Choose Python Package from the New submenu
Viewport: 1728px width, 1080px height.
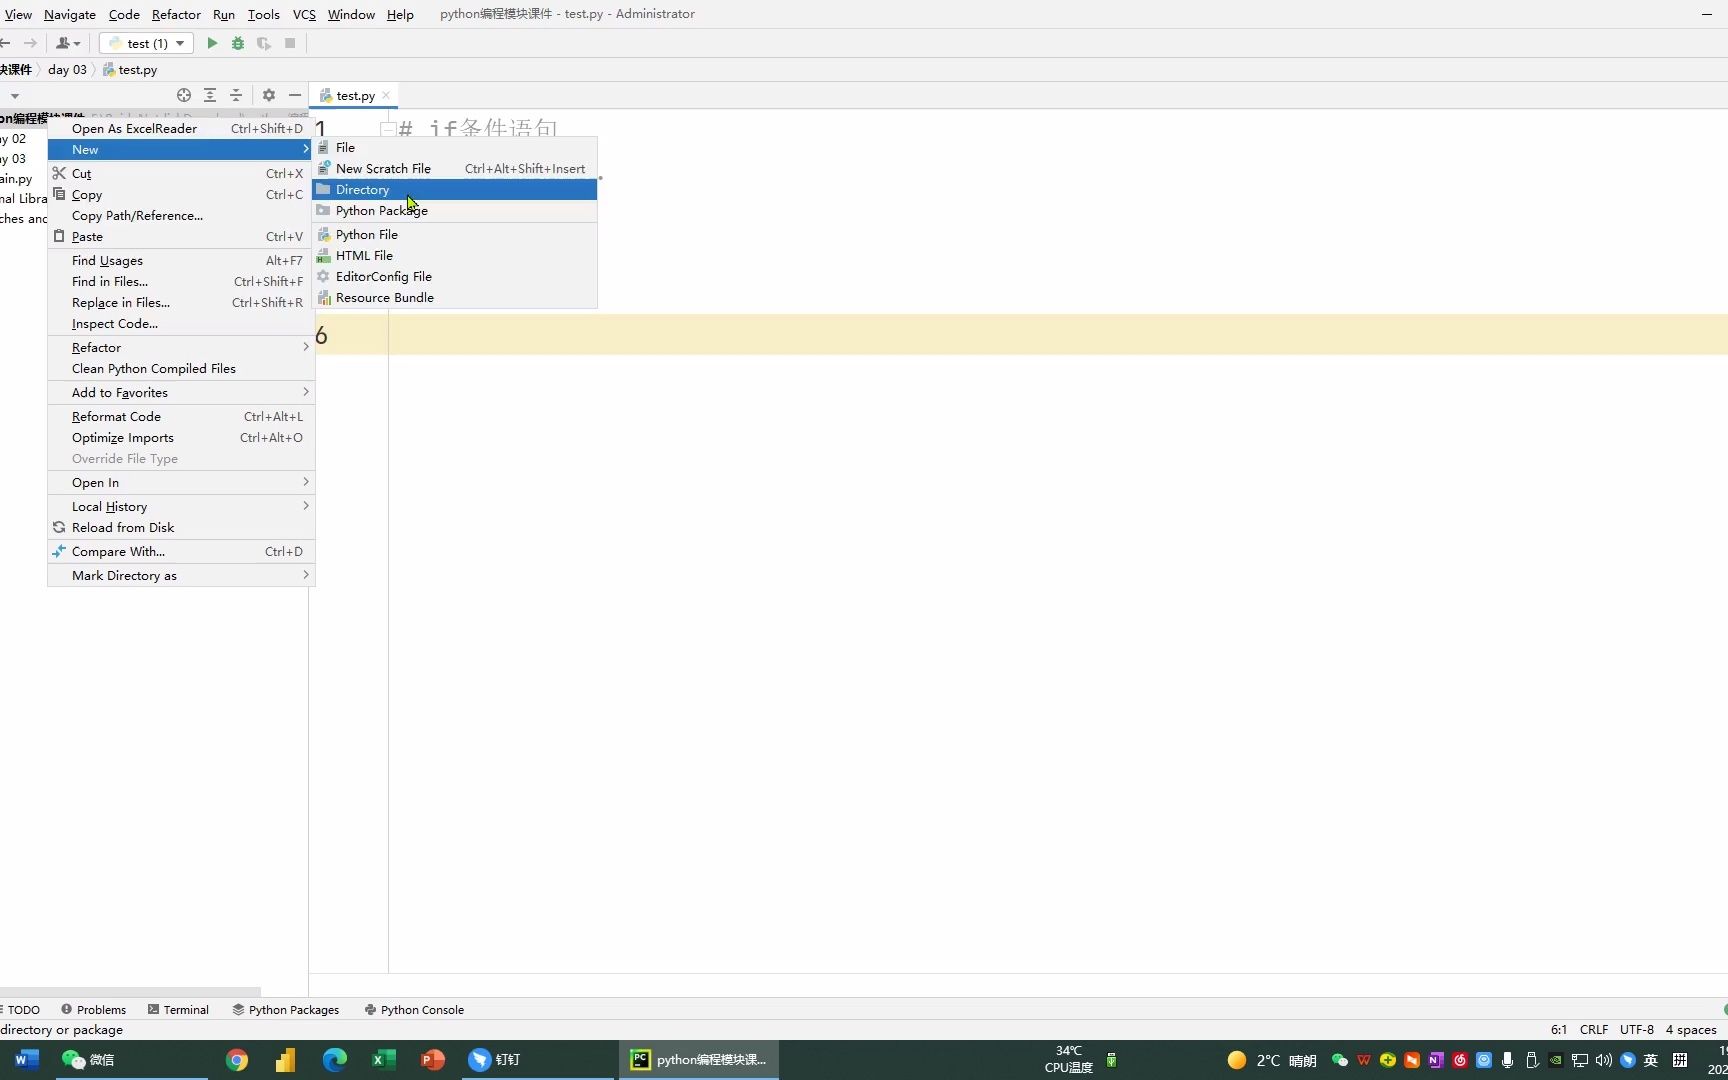(455, 210)
